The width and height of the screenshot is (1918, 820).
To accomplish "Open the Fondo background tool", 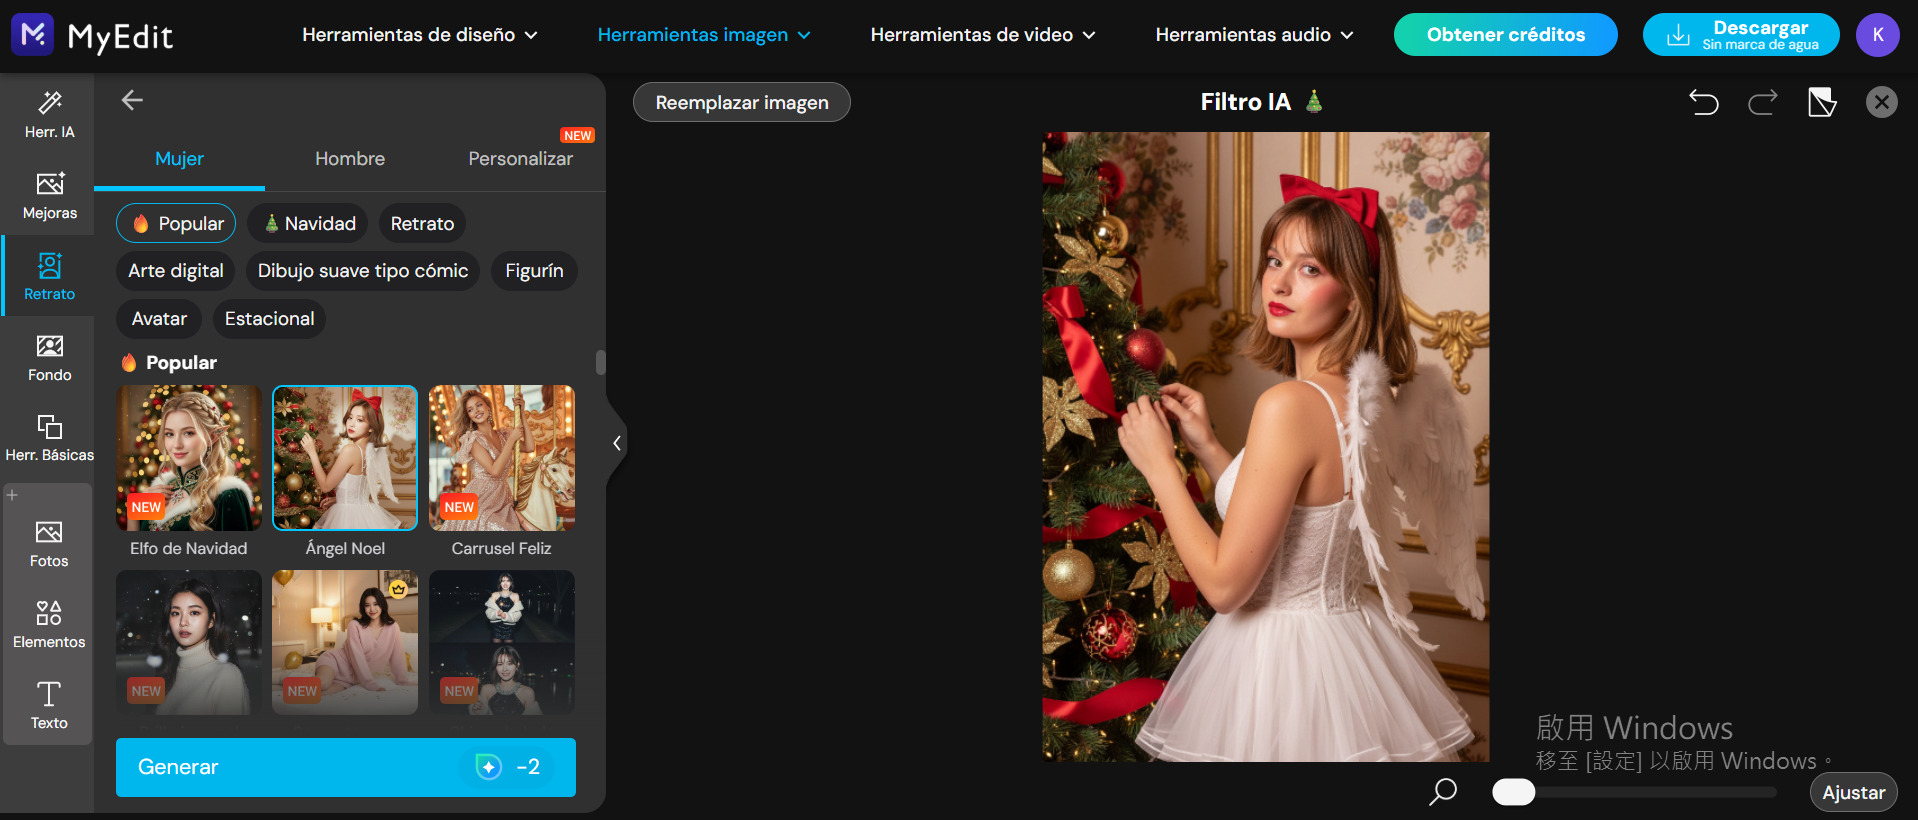I will pyautogui.click(x=49, y=357).
